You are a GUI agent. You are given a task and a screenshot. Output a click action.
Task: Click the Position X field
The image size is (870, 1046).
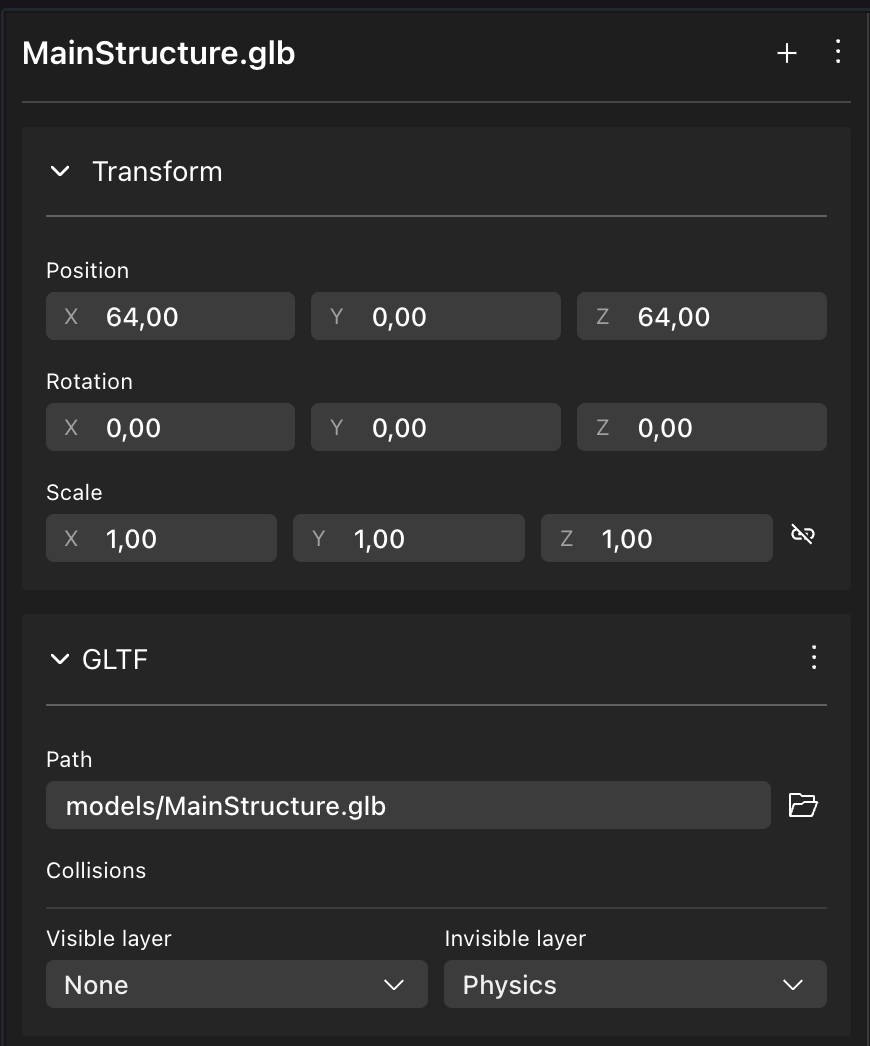[x=170, y=316]
